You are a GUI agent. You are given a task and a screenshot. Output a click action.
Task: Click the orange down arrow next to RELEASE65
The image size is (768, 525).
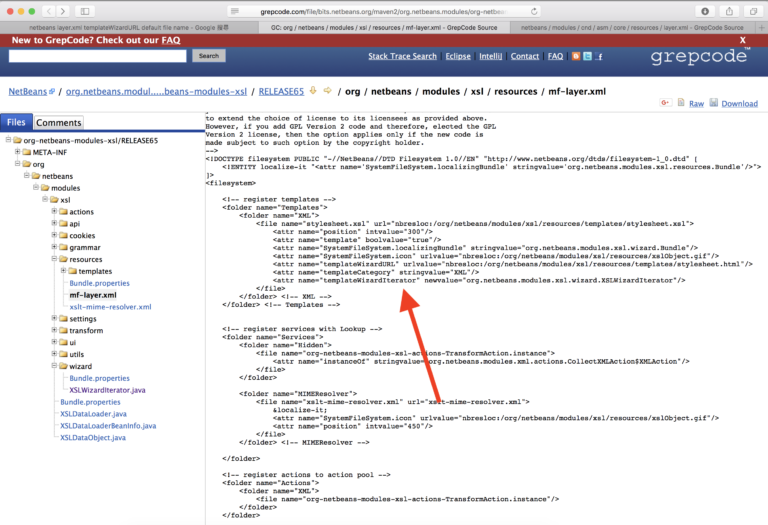coord(313,91)
